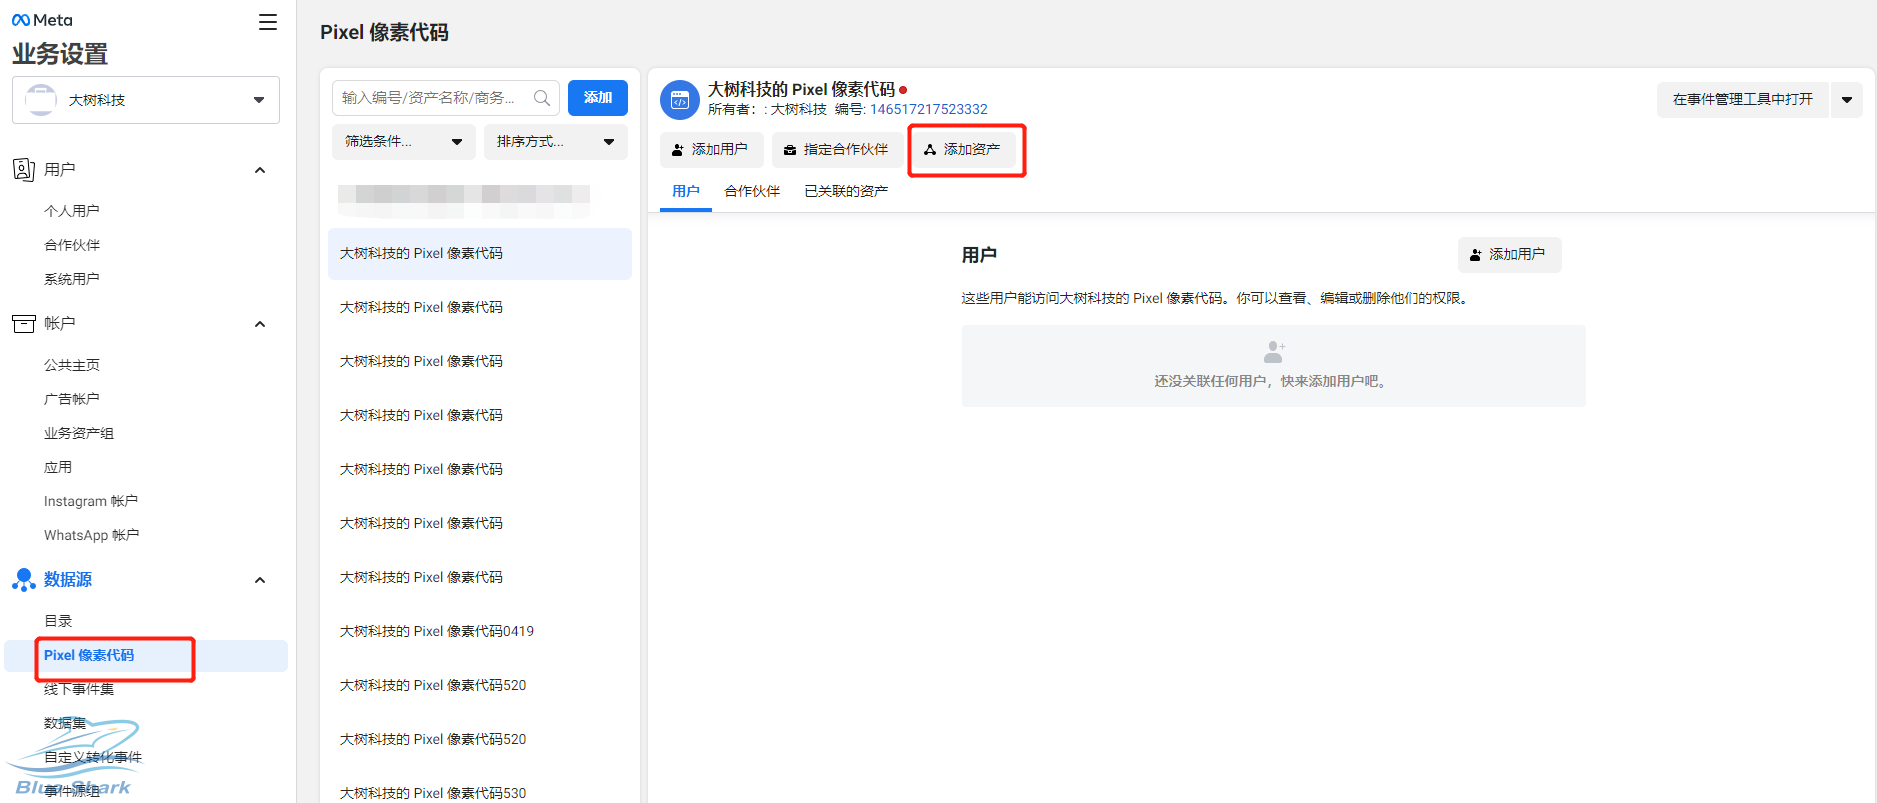Click the Meta logo
Image resolution: width=1877 pixels, height=803 pixels.
point(42,20)
